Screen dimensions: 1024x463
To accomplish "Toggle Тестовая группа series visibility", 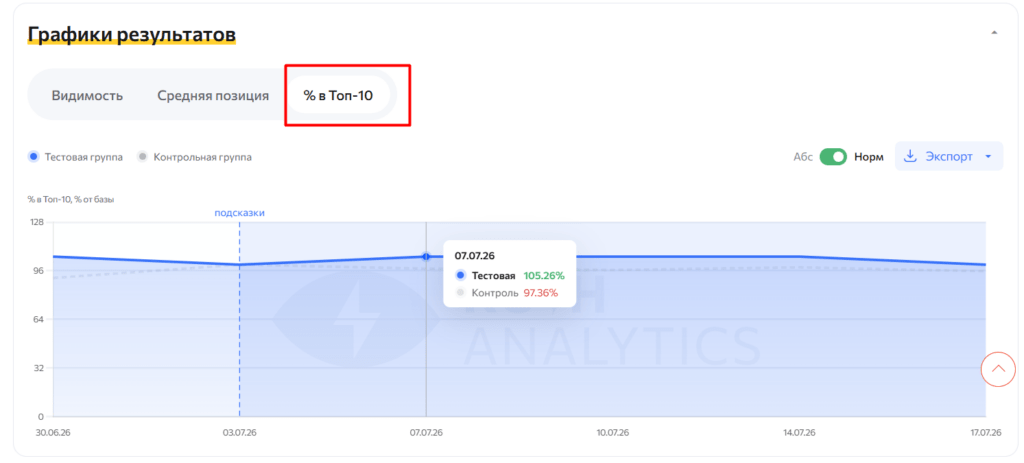I will coord(76,157).
